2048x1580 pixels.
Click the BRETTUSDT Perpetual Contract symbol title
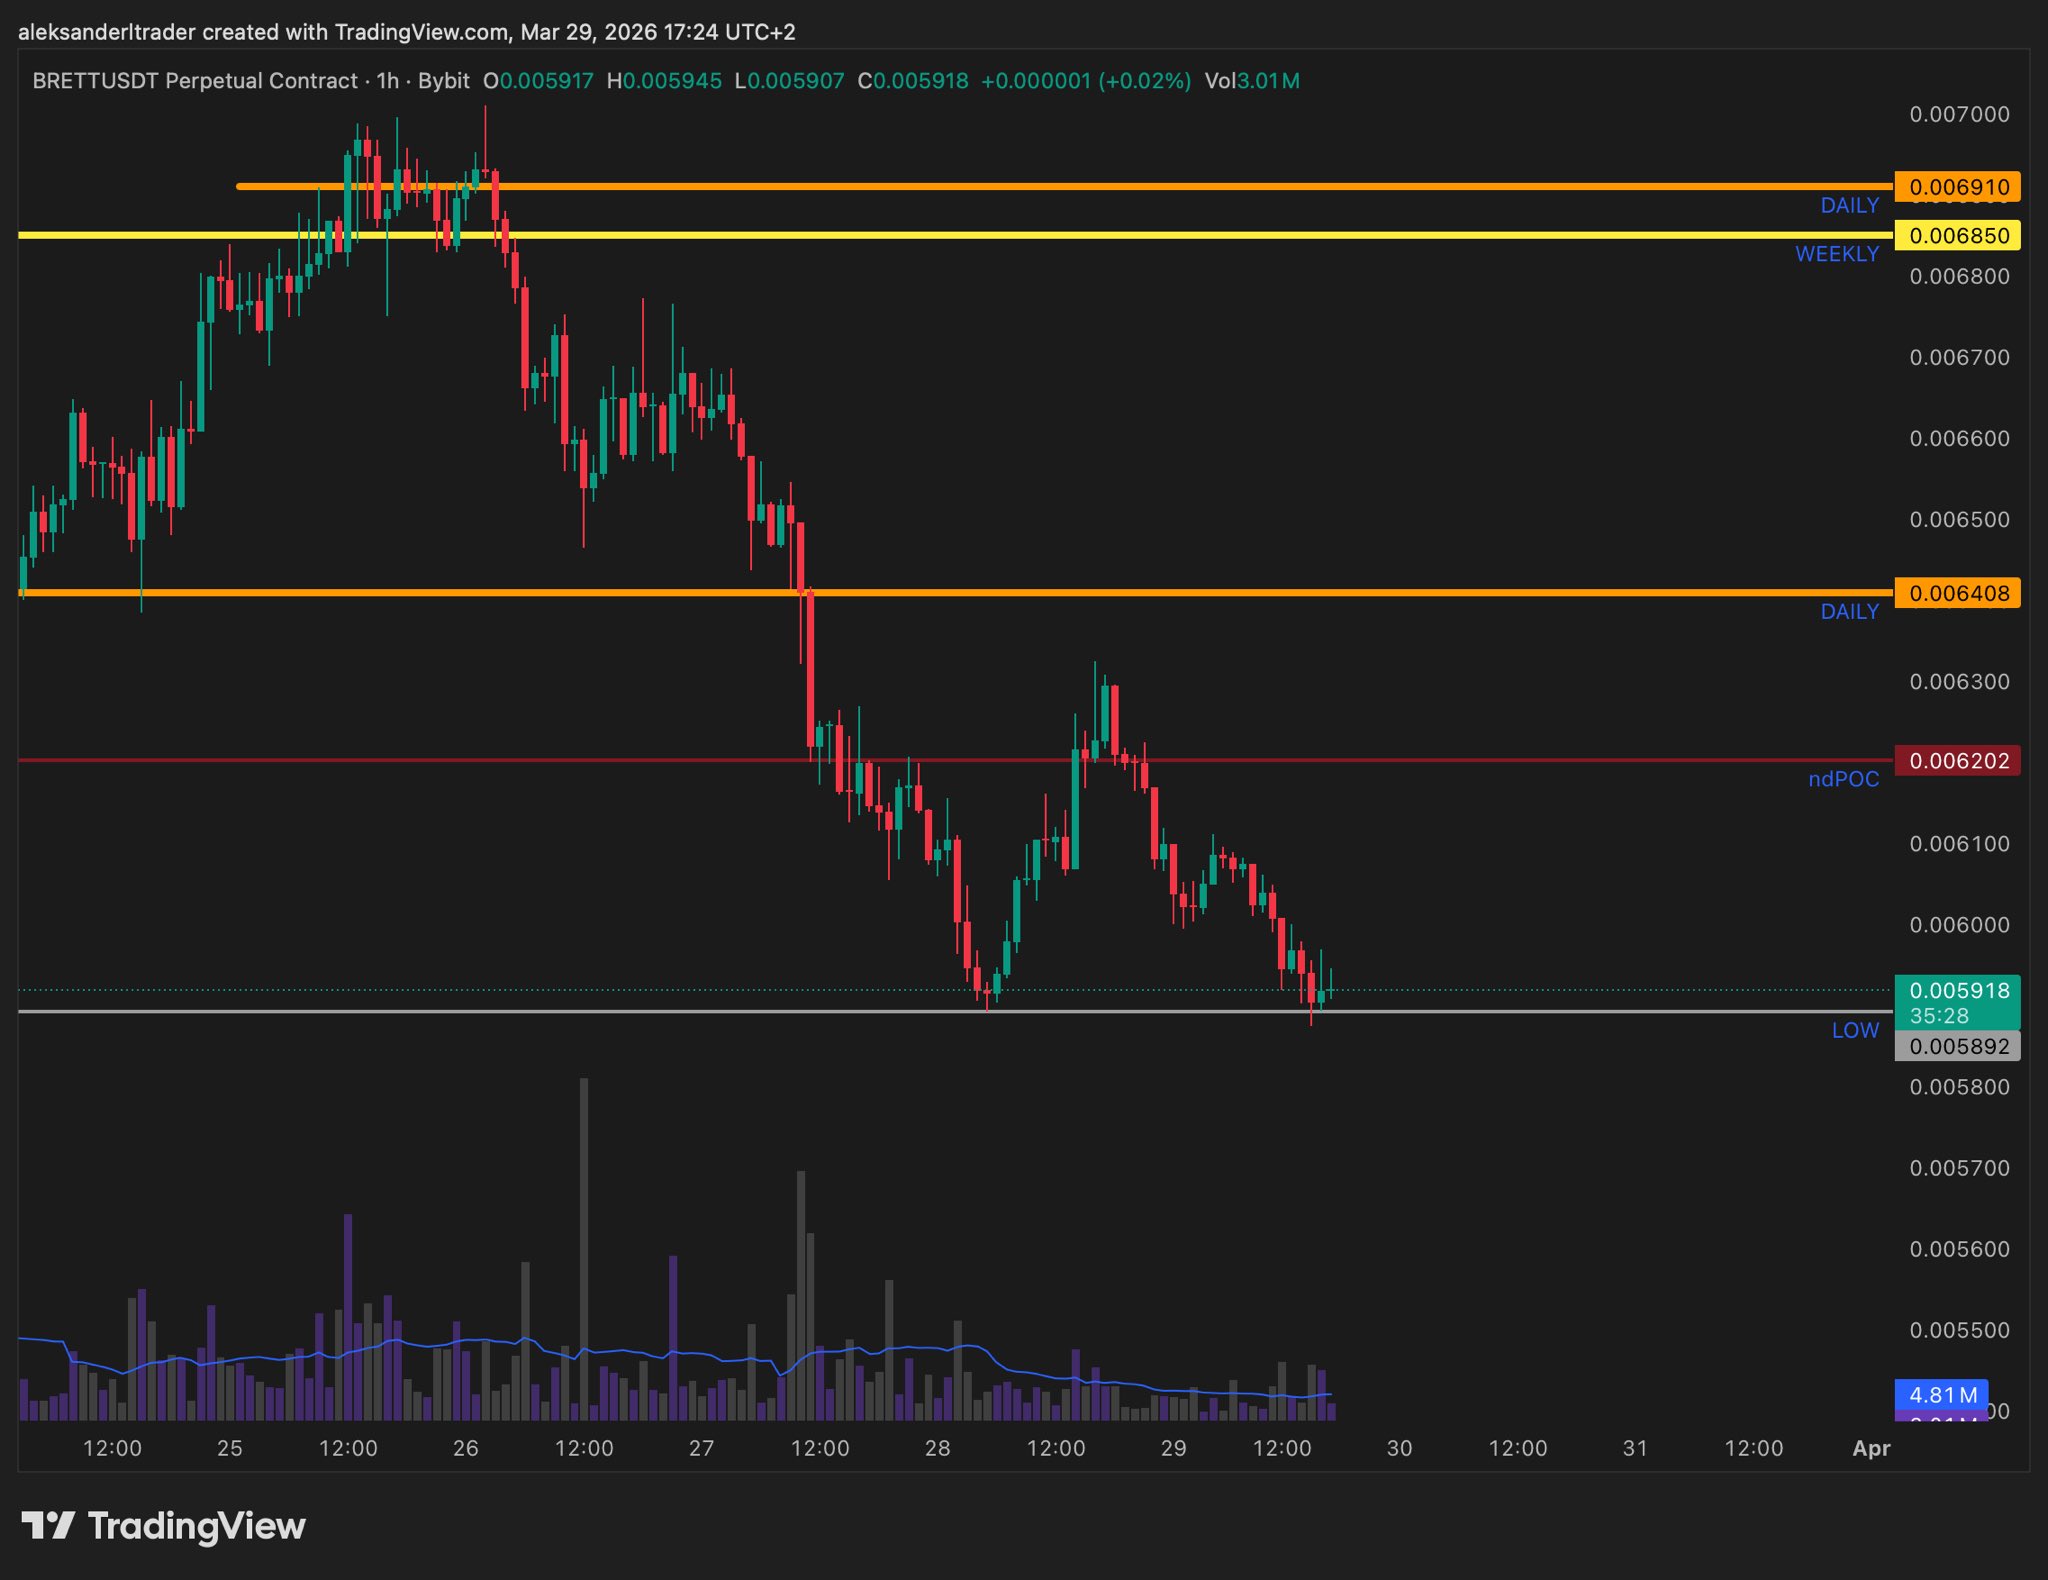195,81
